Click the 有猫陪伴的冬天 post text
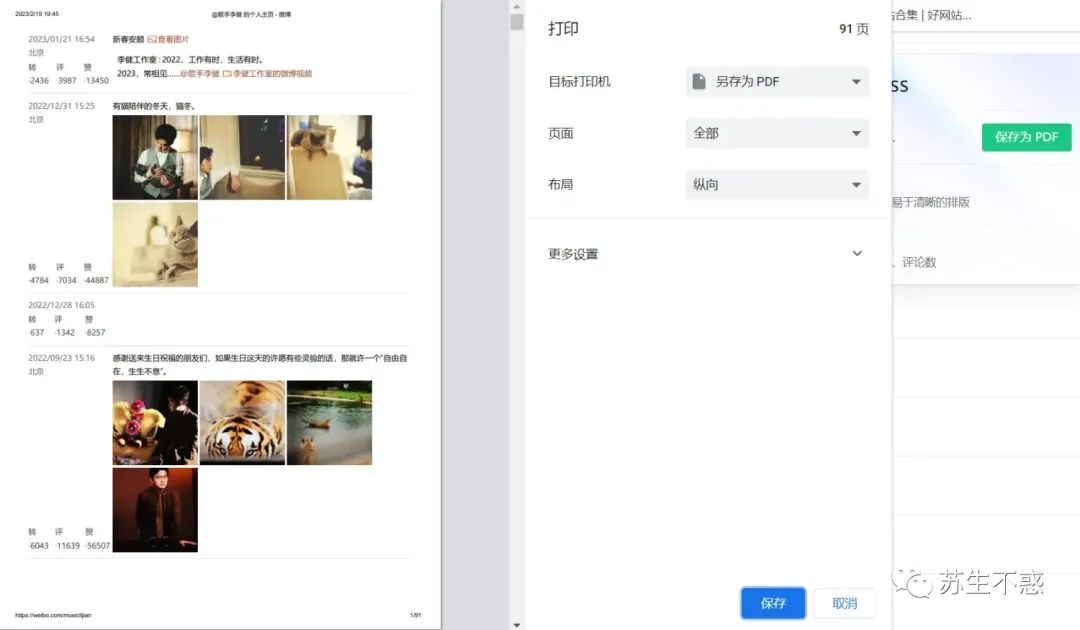Image resolution: width=1080 pixels, height=630 pixels. [x=154, y=106]
